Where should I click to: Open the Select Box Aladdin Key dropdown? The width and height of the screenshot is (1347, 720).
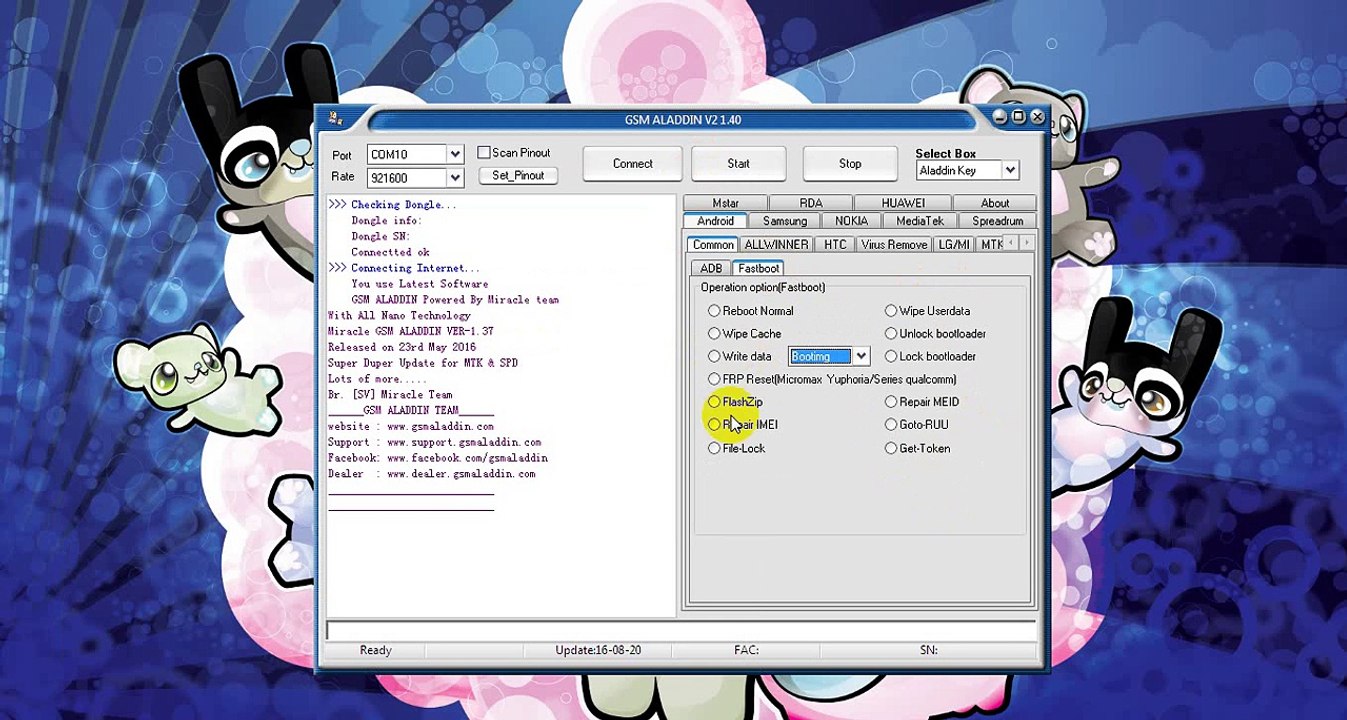(x=1010, y=171)
